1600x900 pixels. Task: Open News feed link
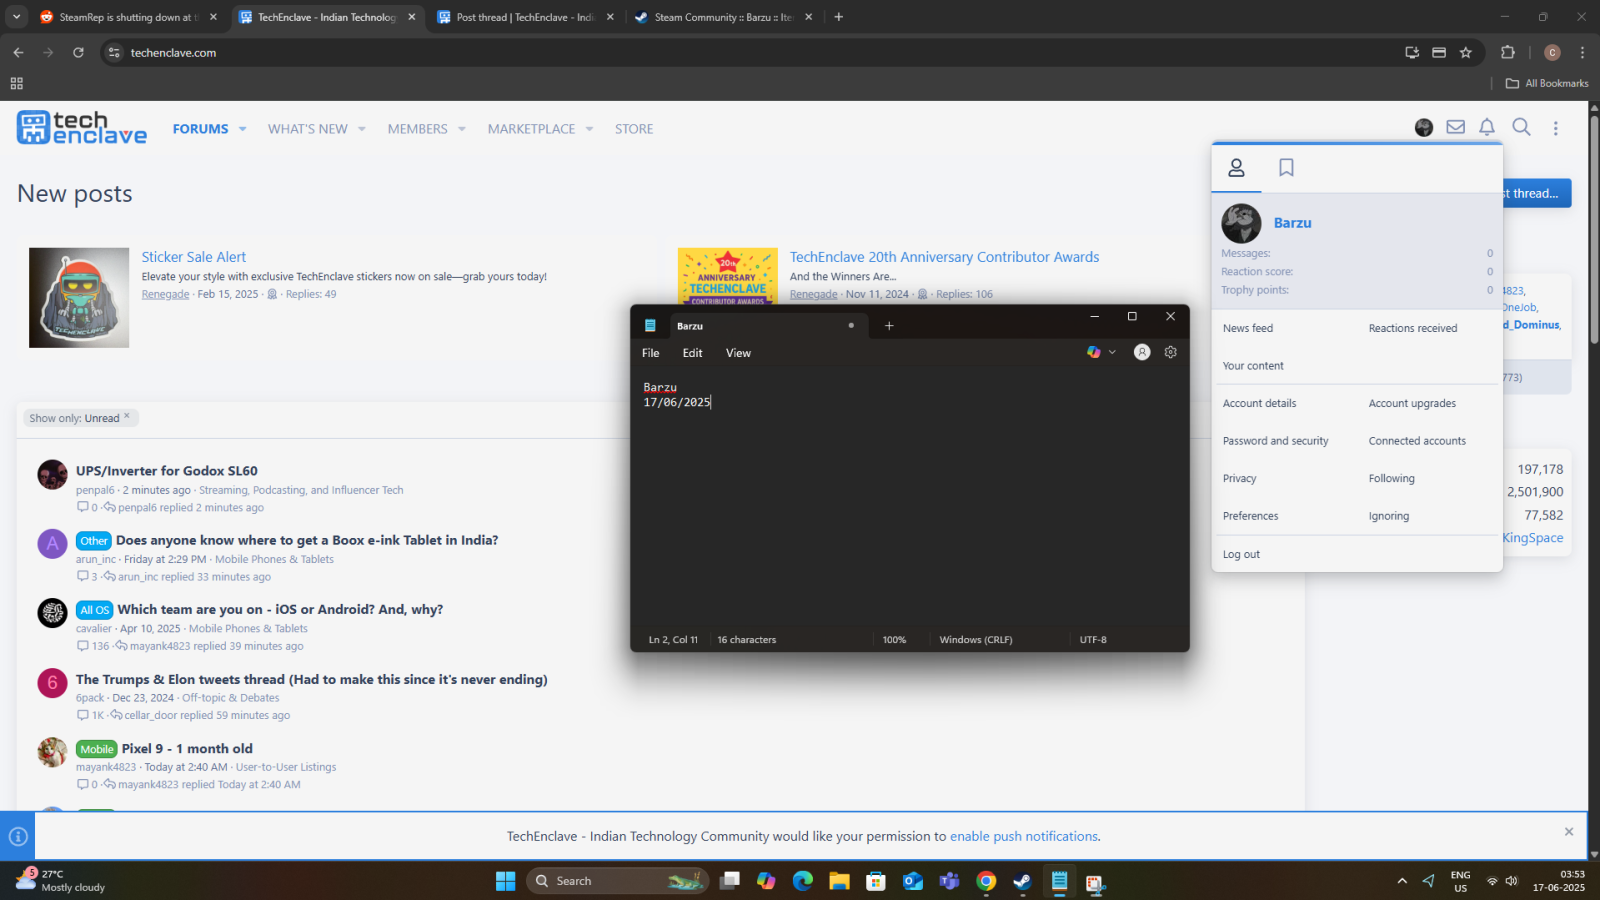coord(1248,328)
